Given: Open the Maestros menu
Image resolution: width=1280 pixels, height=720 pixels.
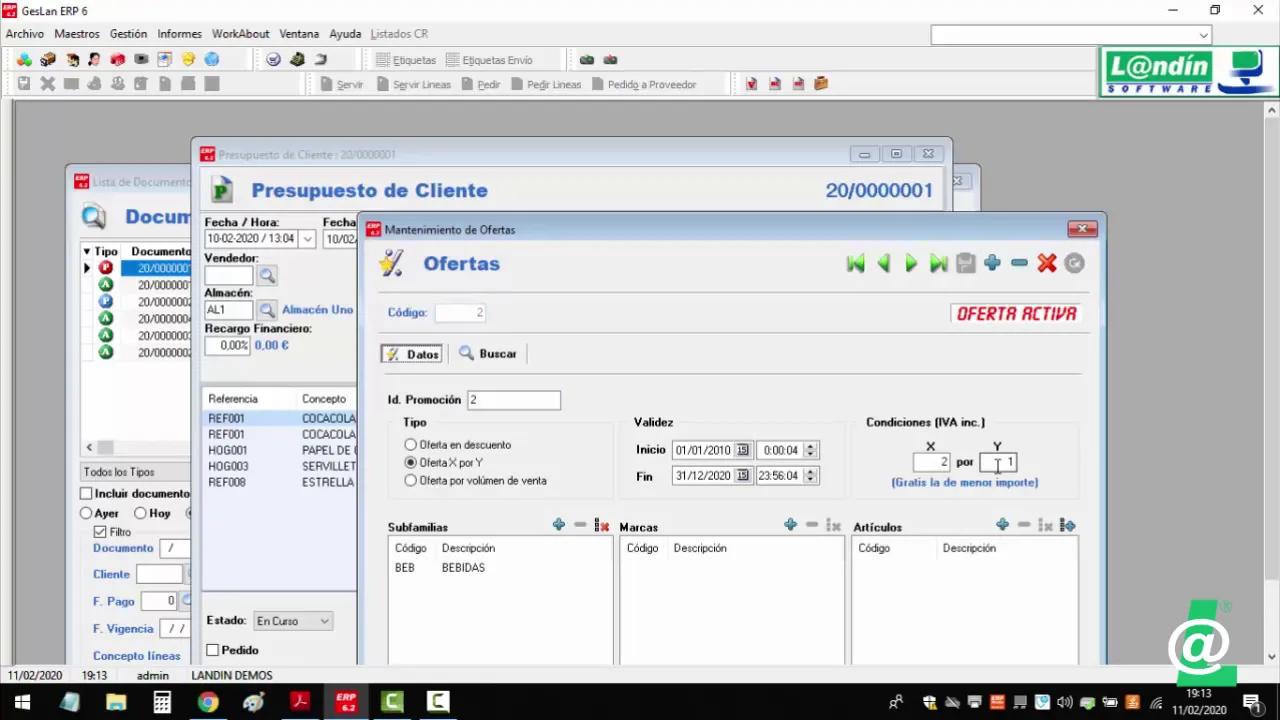Looking at the screenshot, I should (x=77, y=33).
